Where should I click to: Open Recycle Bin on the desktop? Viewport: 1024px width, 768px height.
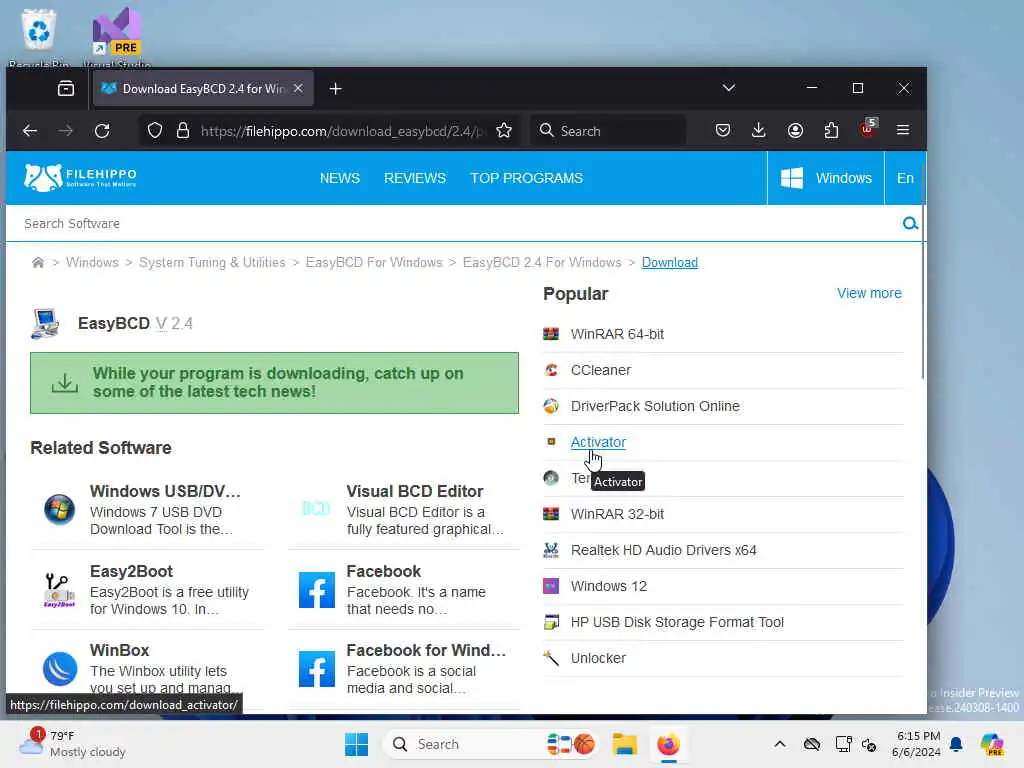(x=39, y=38)
